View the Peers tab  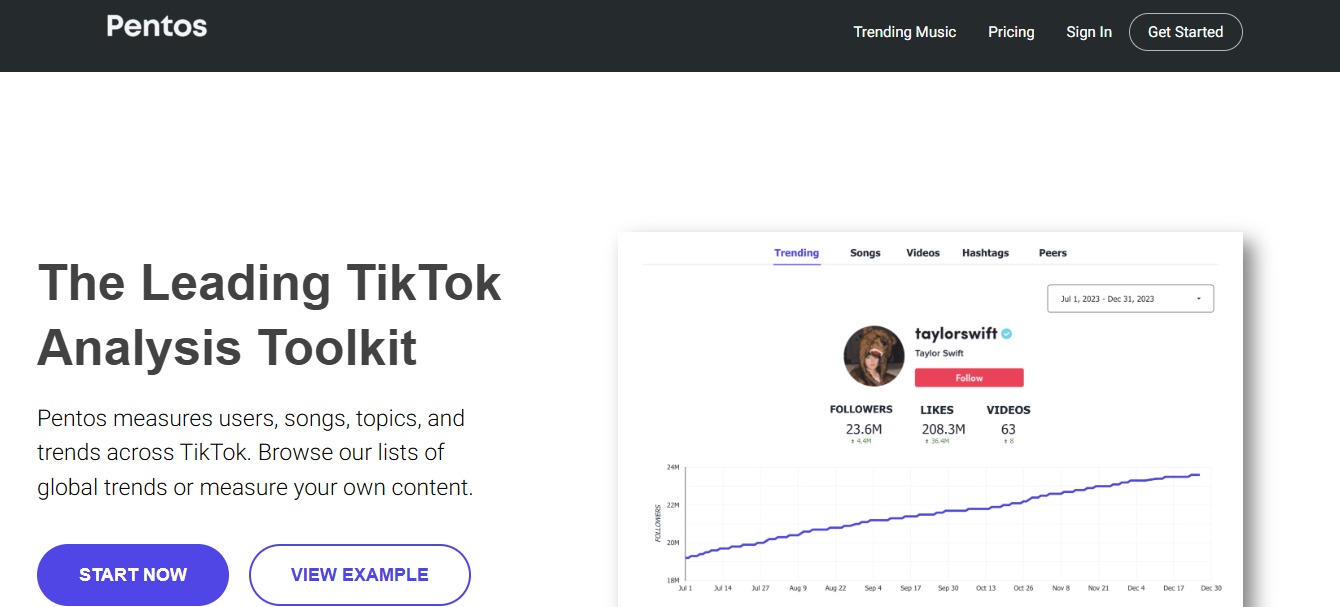click(x=1052, y=252)
